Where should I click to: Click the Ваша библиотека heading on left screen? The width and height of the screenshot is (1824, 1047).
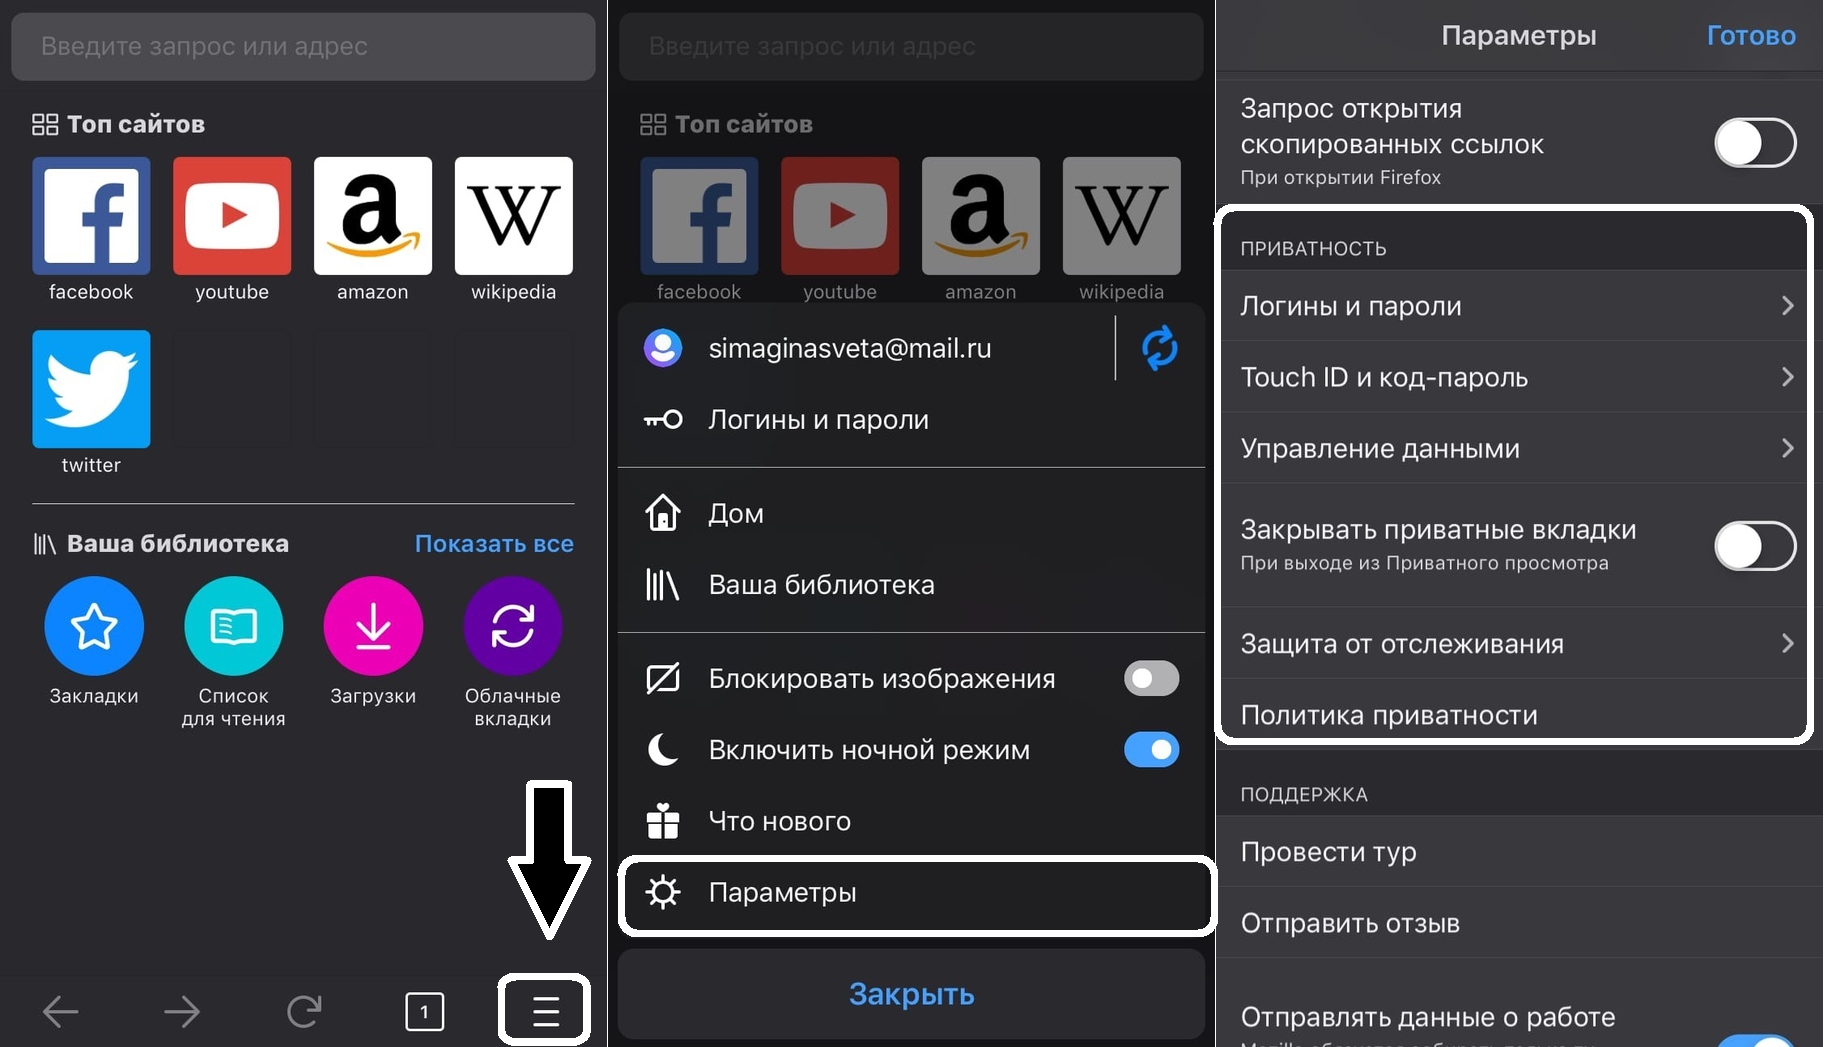tap(177, 543)
